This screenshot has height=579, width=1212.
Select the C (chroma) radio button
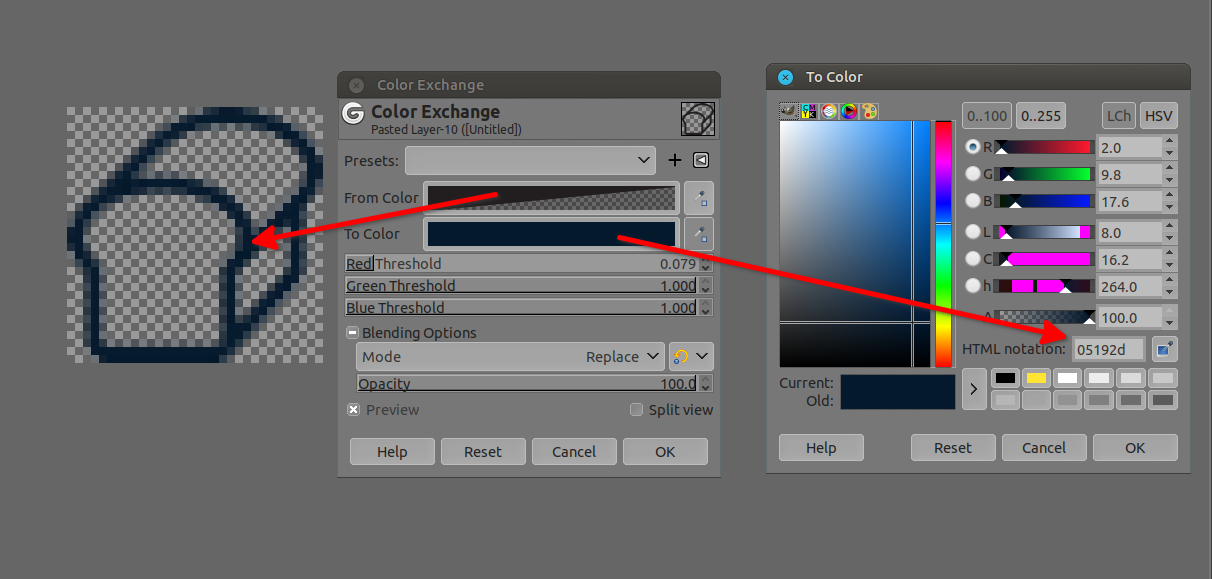[973, 259]
